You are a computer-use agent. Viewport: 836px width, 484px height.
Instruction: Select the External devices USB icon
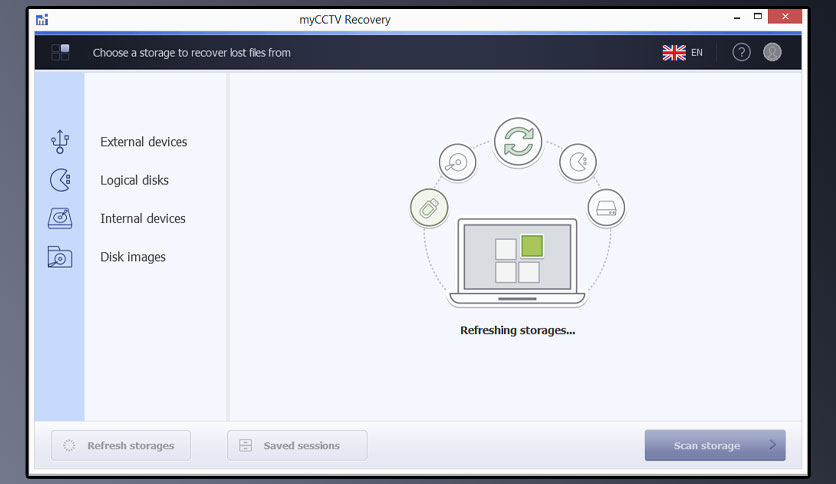[x=60, y=142]
